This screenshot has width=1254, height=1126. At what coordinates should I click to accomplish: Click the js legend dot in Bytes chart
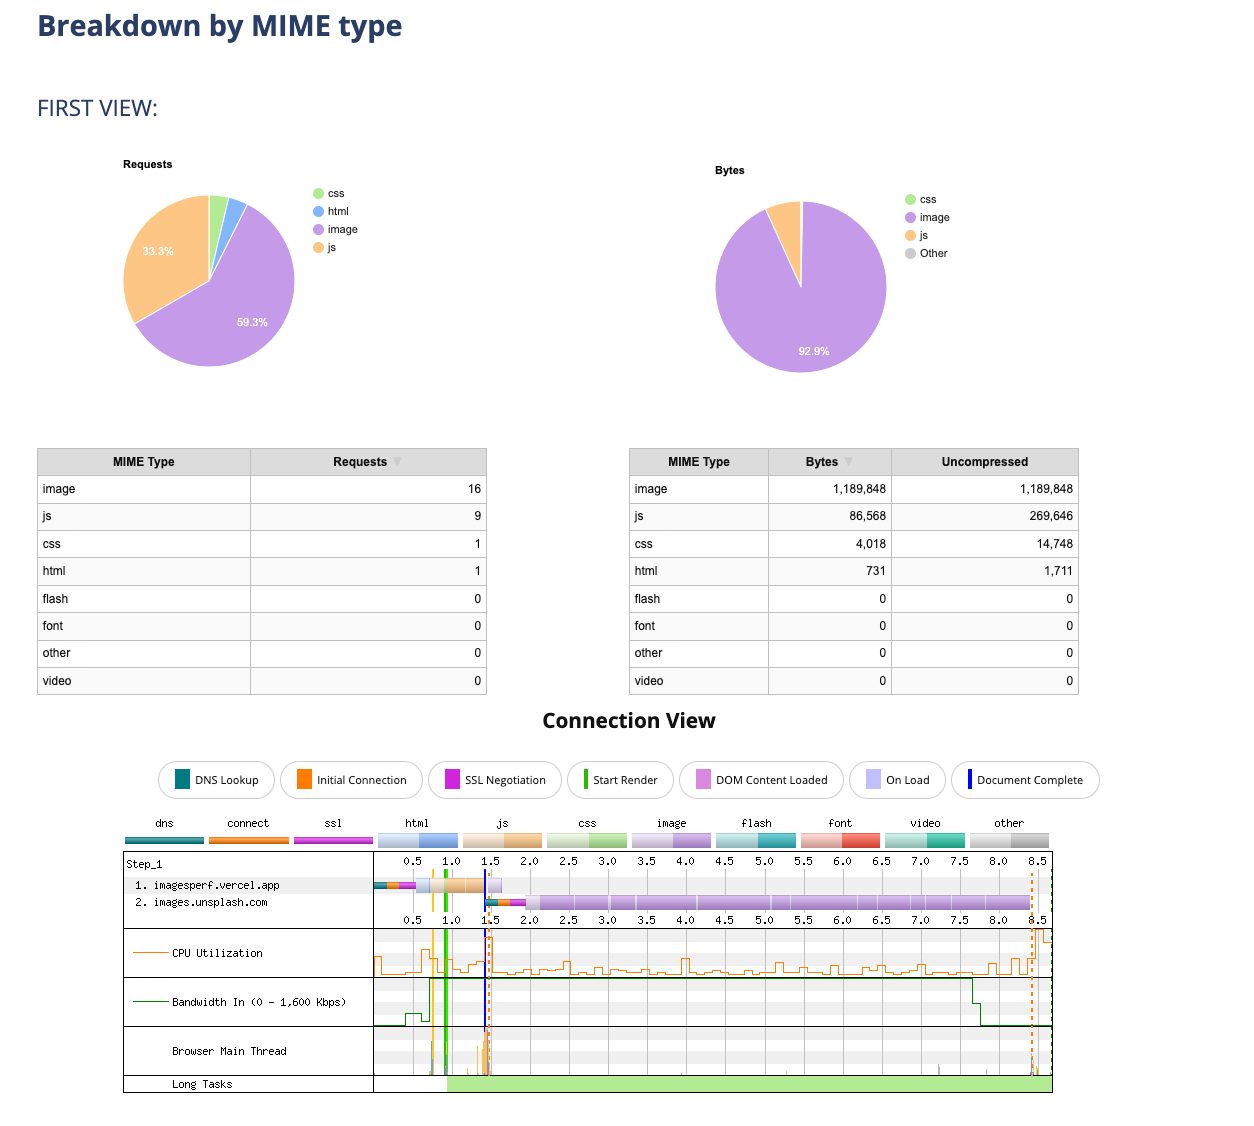[910, 236]
